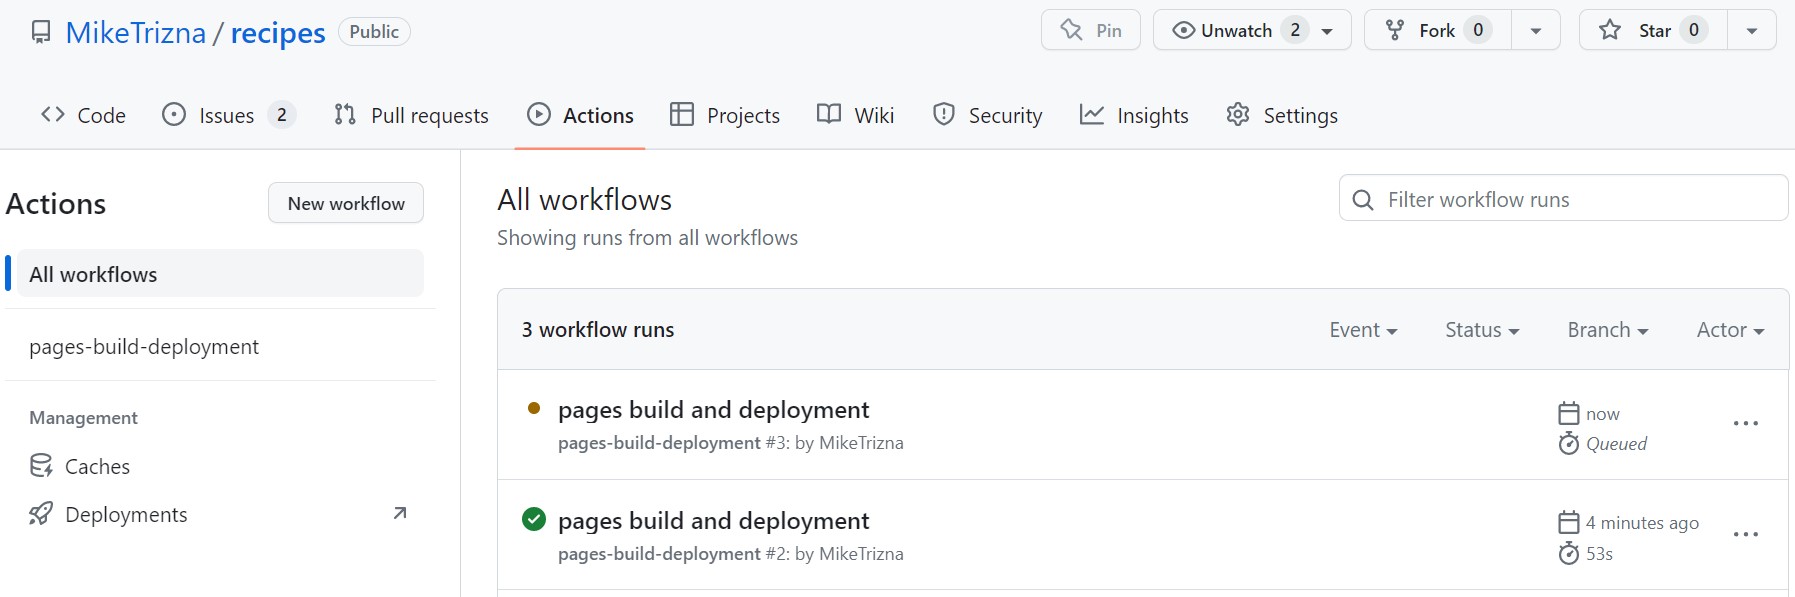Open the Actor filter dropdown
This screenshot has width=1795, height=597.
click(x=1730, y=330)
